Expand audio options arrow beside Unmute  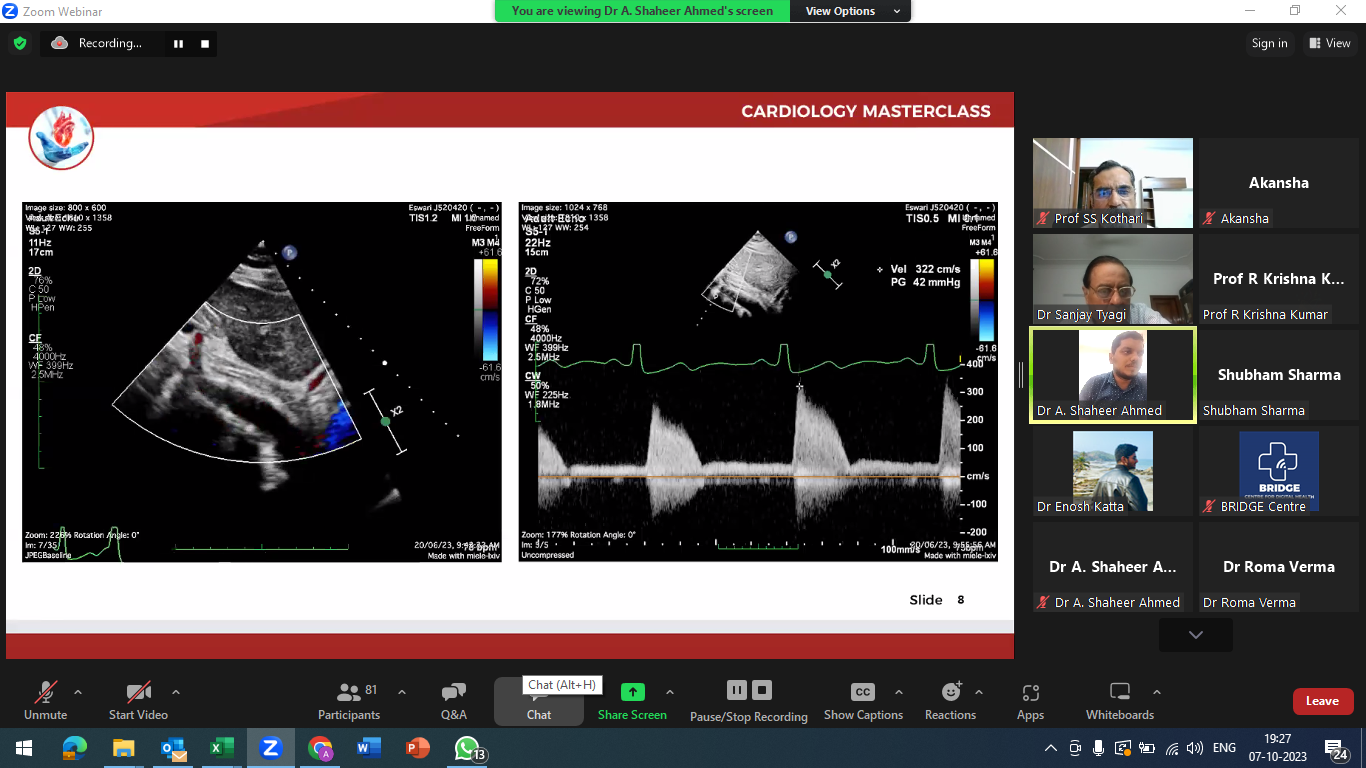(78, 692)
